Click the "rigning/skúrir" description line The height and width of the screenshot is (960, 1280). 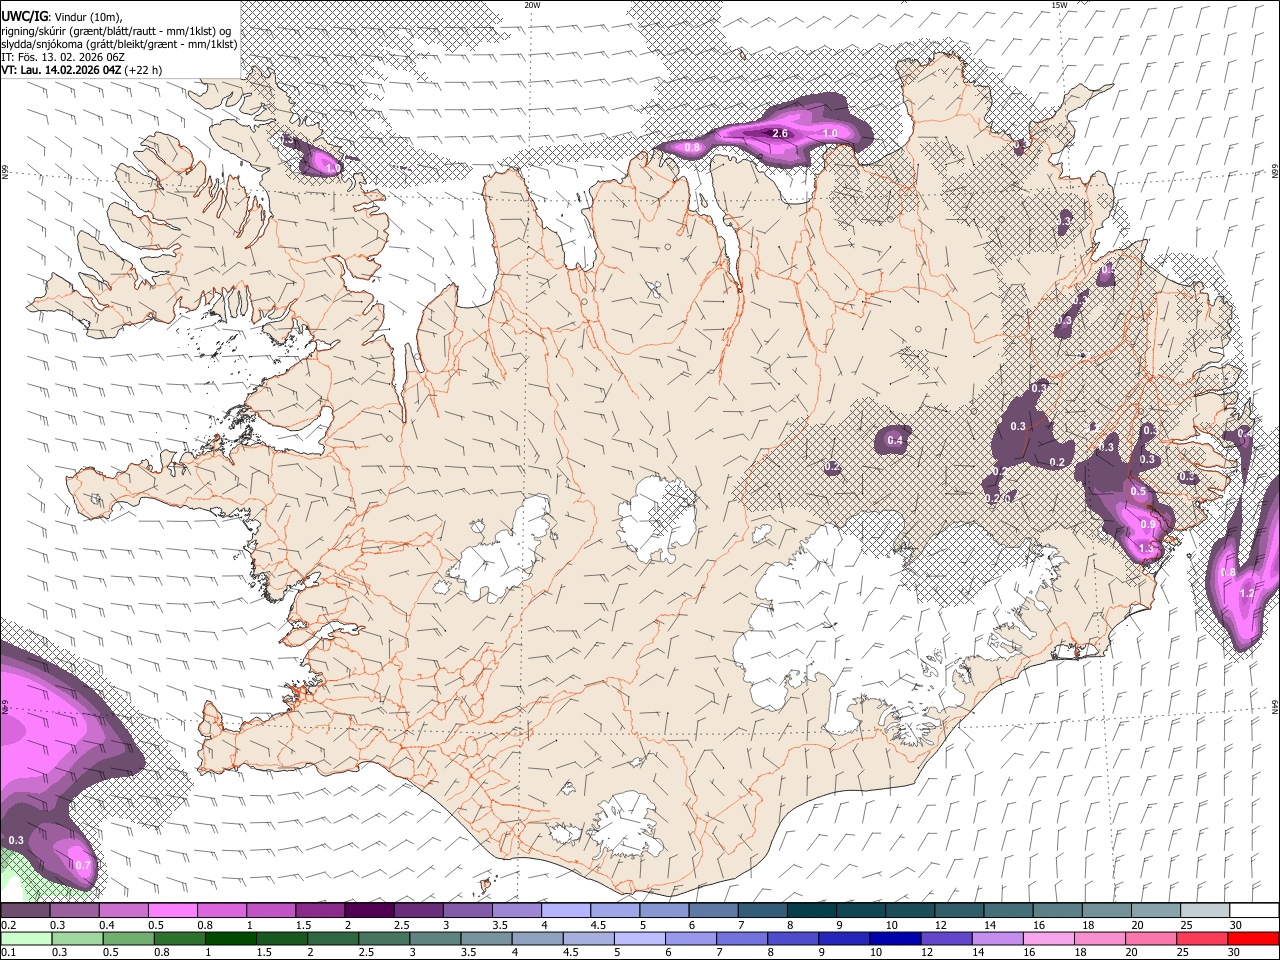[x=116, y=30]
